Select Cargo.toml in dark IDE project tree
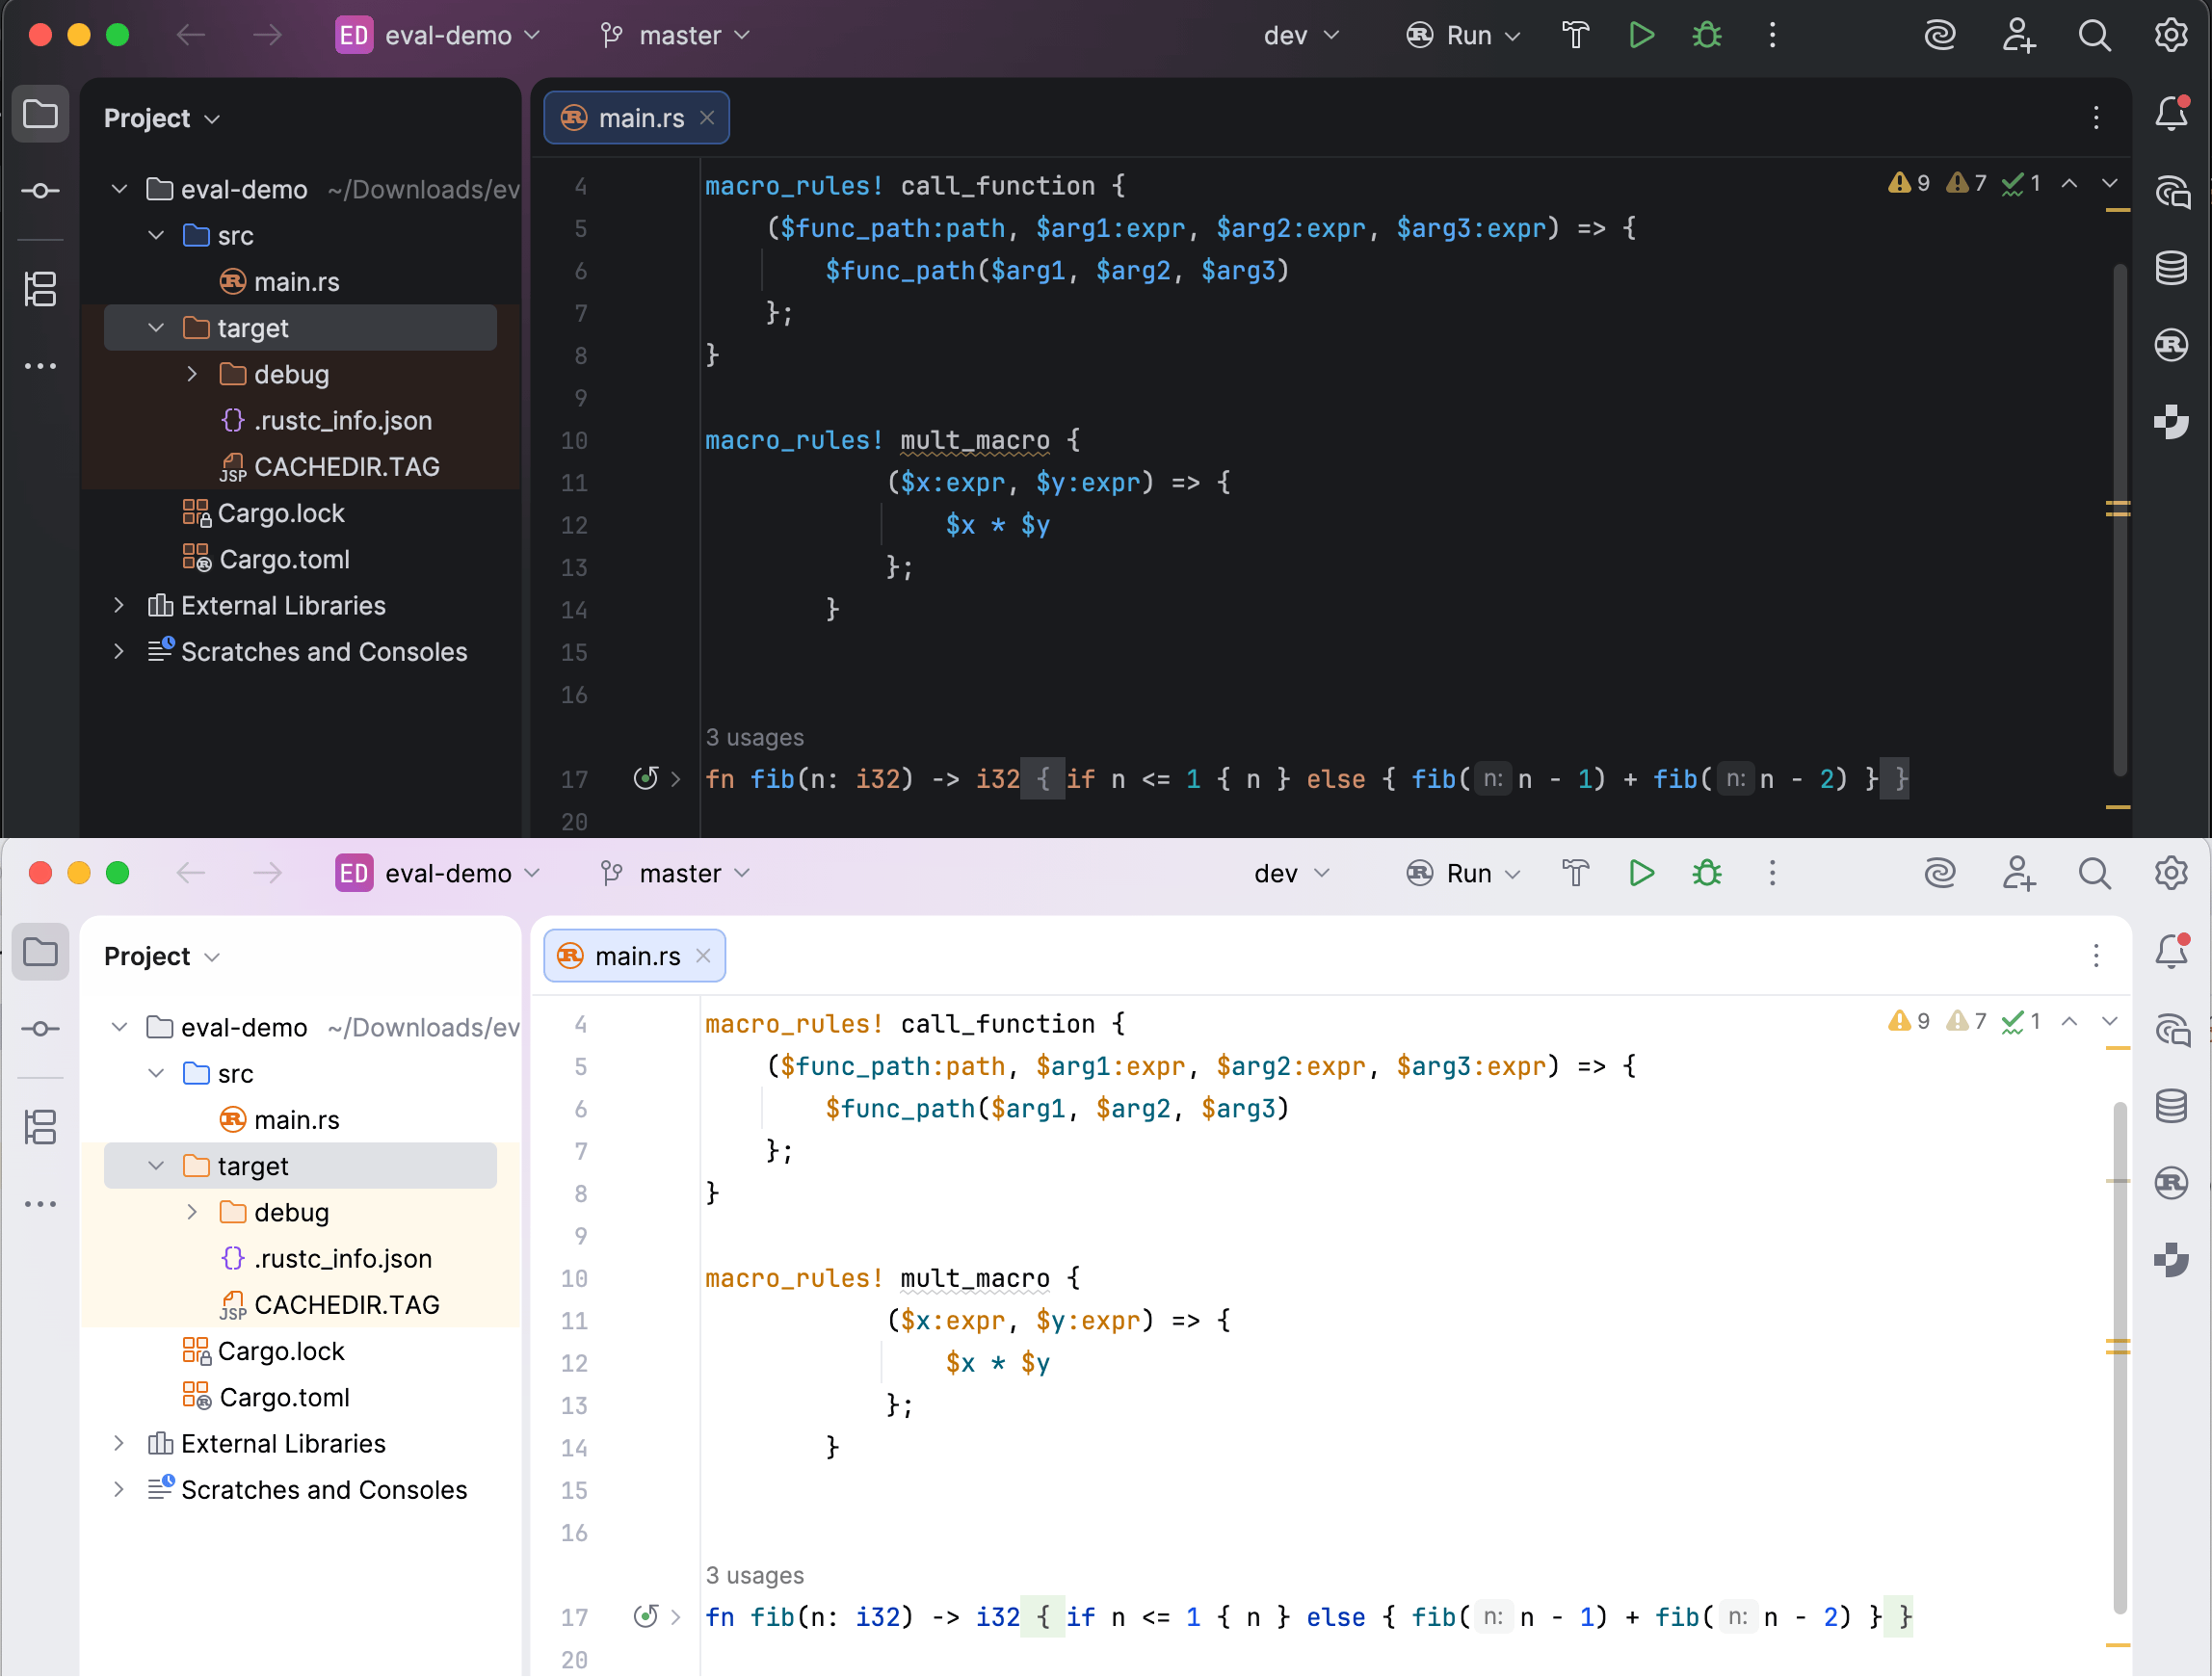Image resolution: width=2212 pixels, height=1678 pixels. pos(284,559)
